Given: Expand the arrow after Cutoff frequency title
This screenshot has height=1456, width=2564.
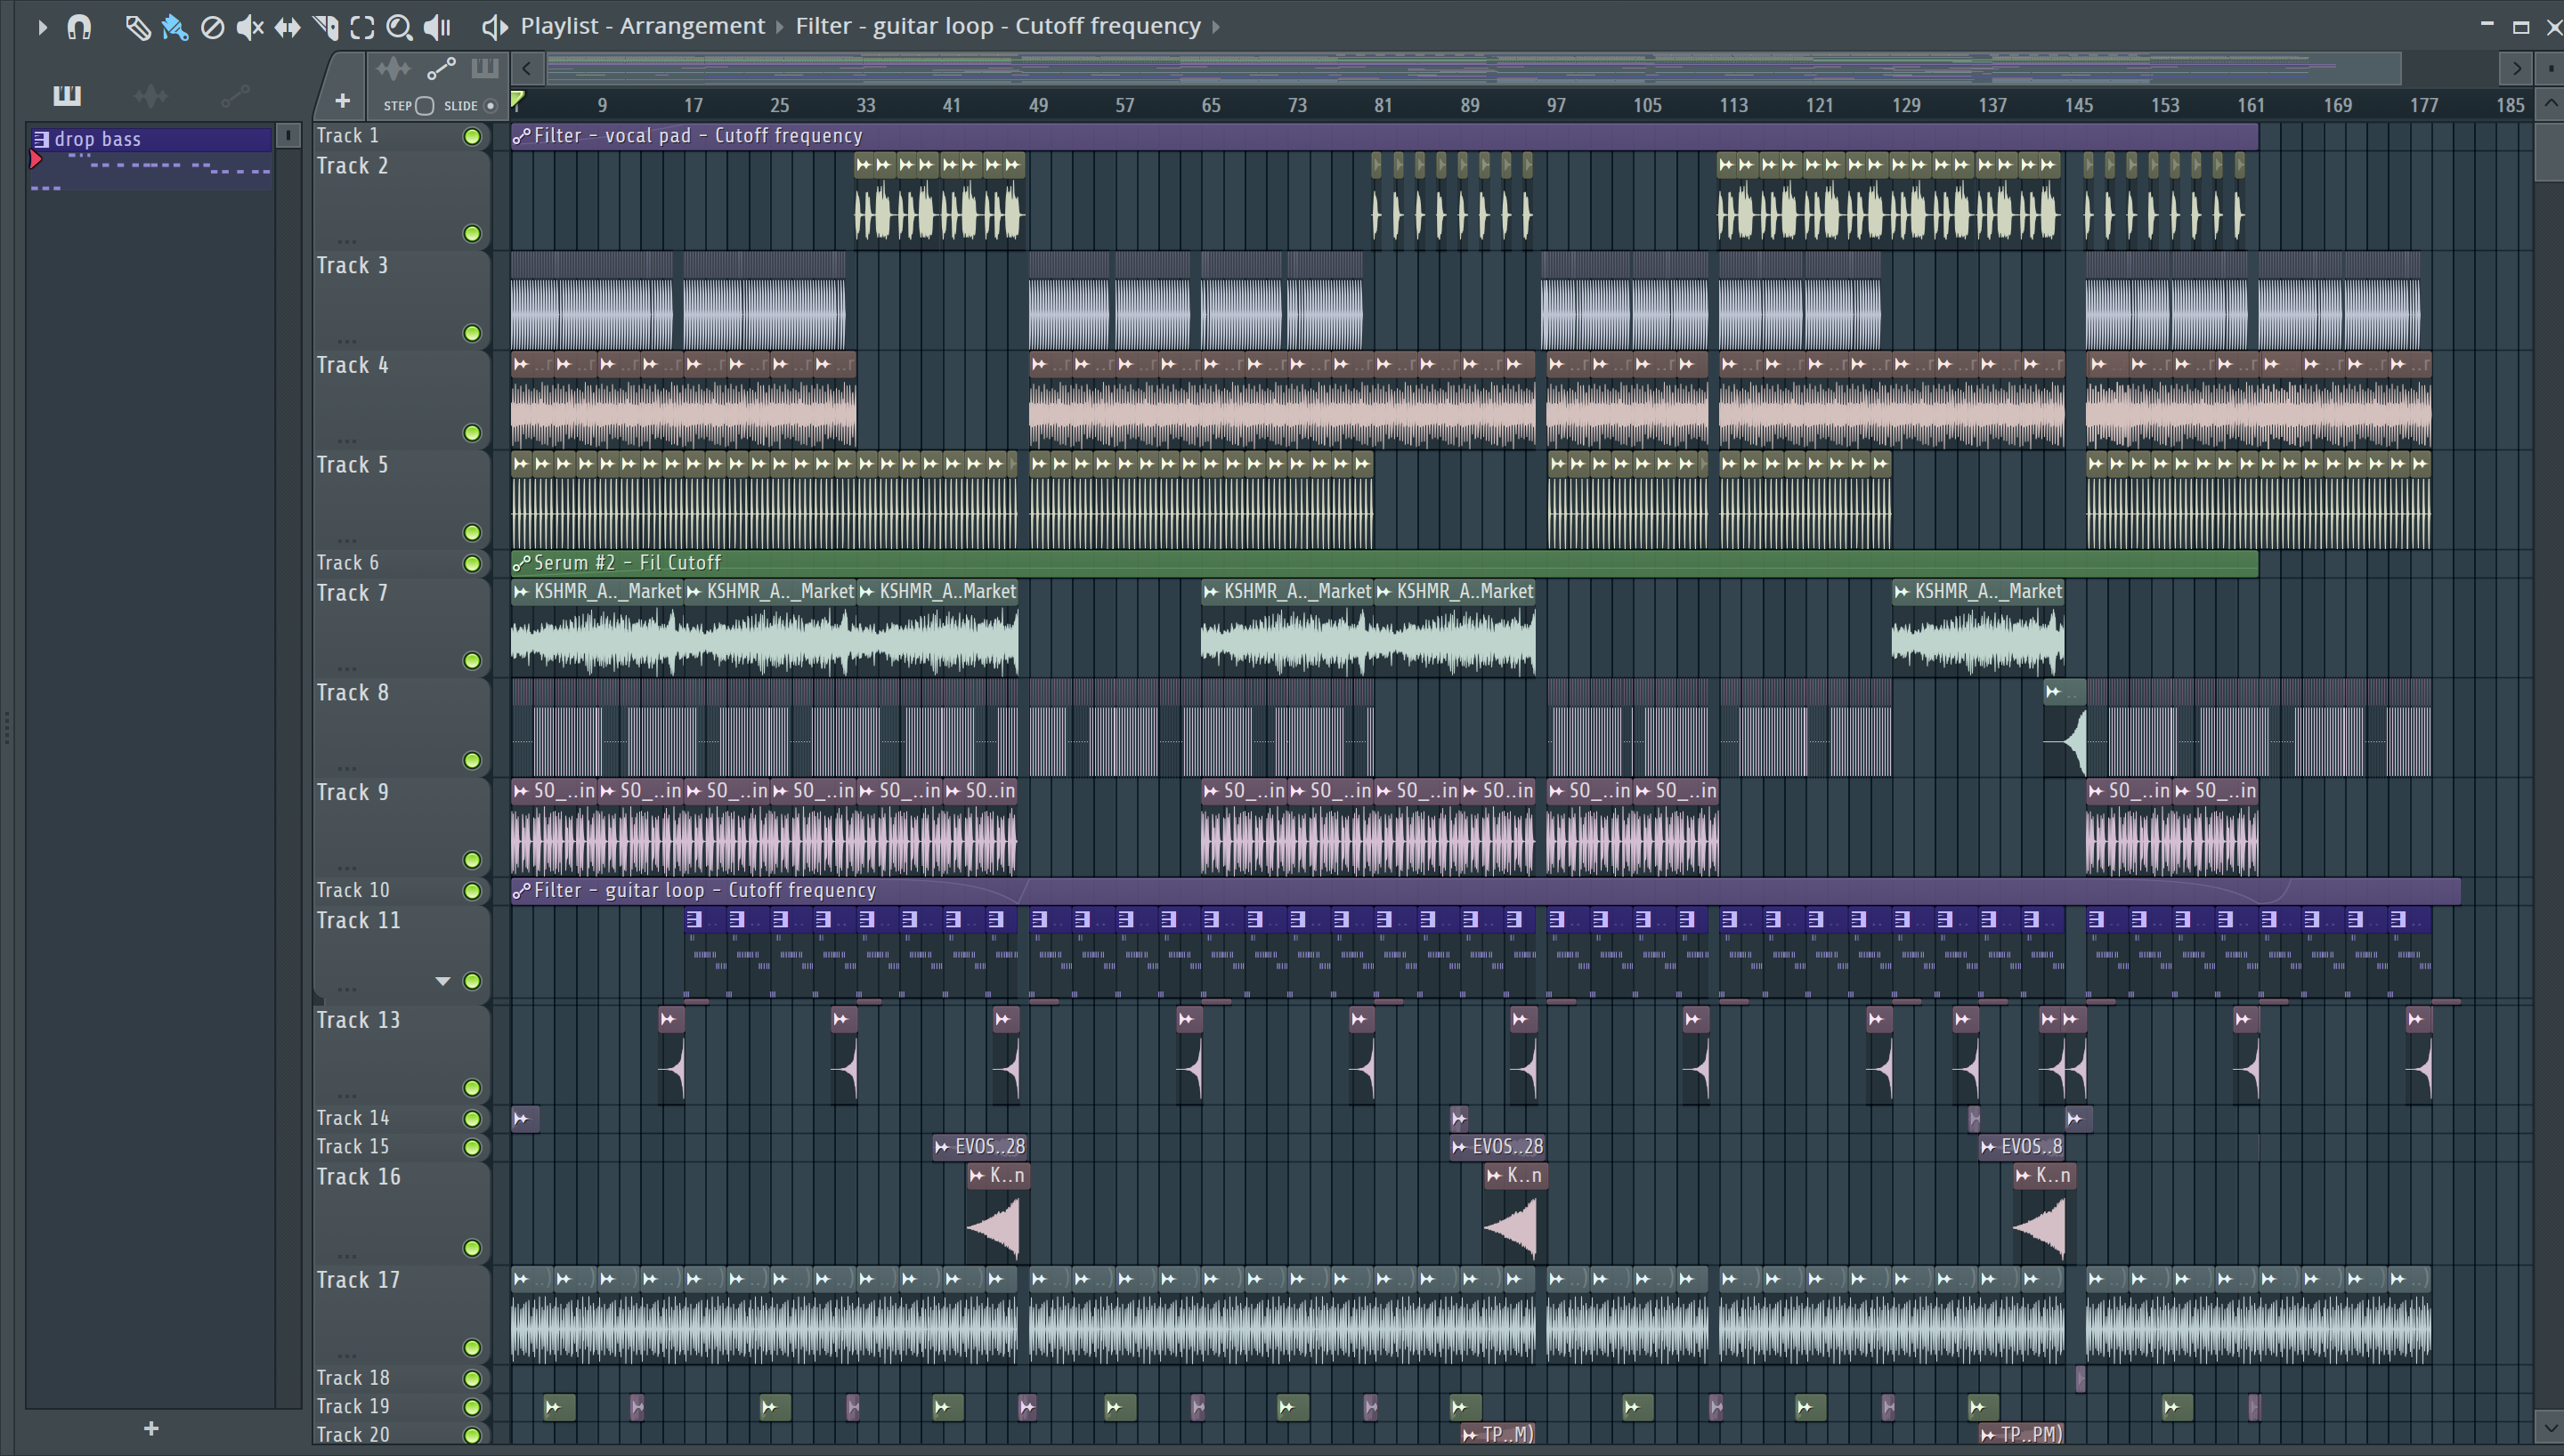Looking at the screenshot, I should tap(1216, 27).
